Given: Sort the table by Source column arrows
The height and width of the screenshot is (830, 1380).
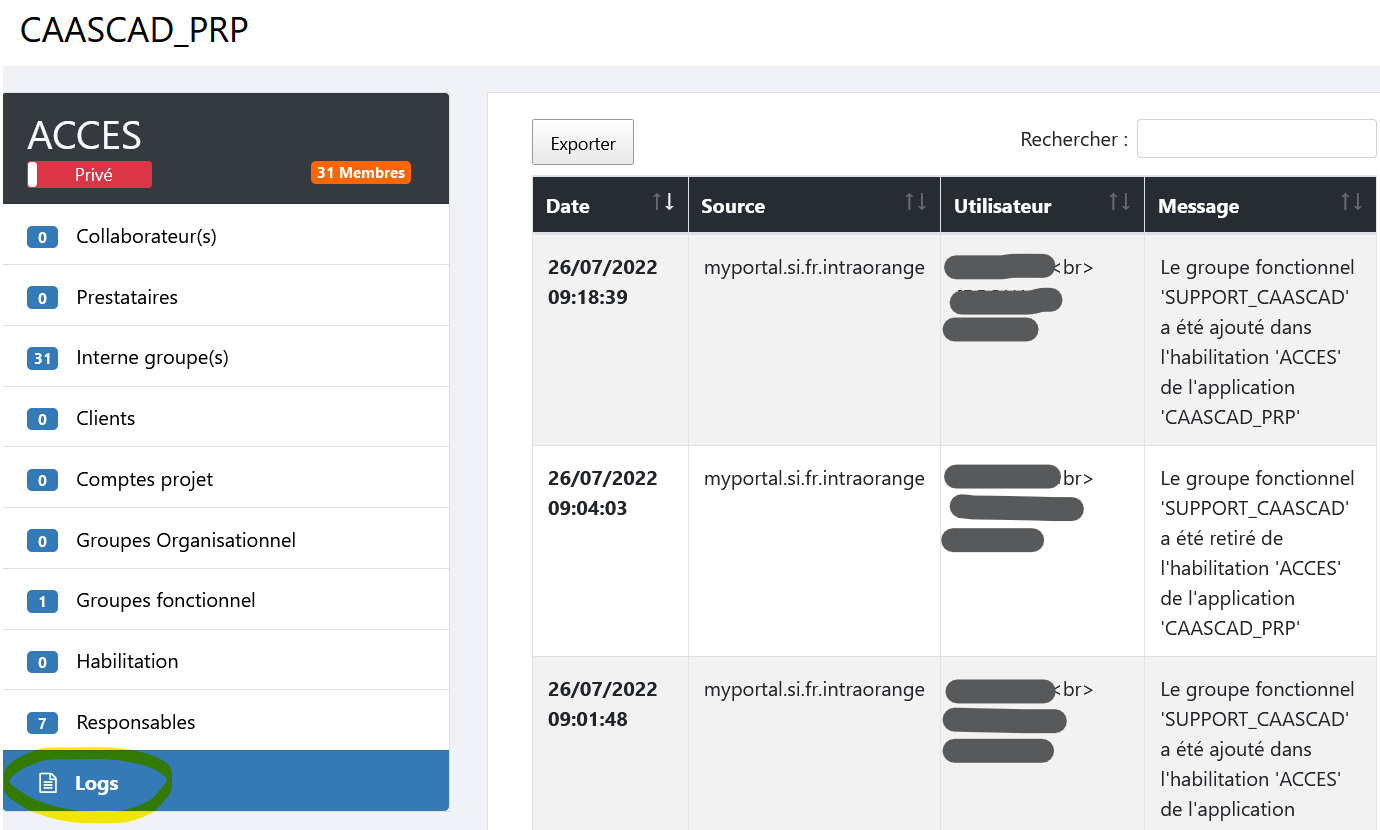Looking at the screenshot, I should pos(915,202).
